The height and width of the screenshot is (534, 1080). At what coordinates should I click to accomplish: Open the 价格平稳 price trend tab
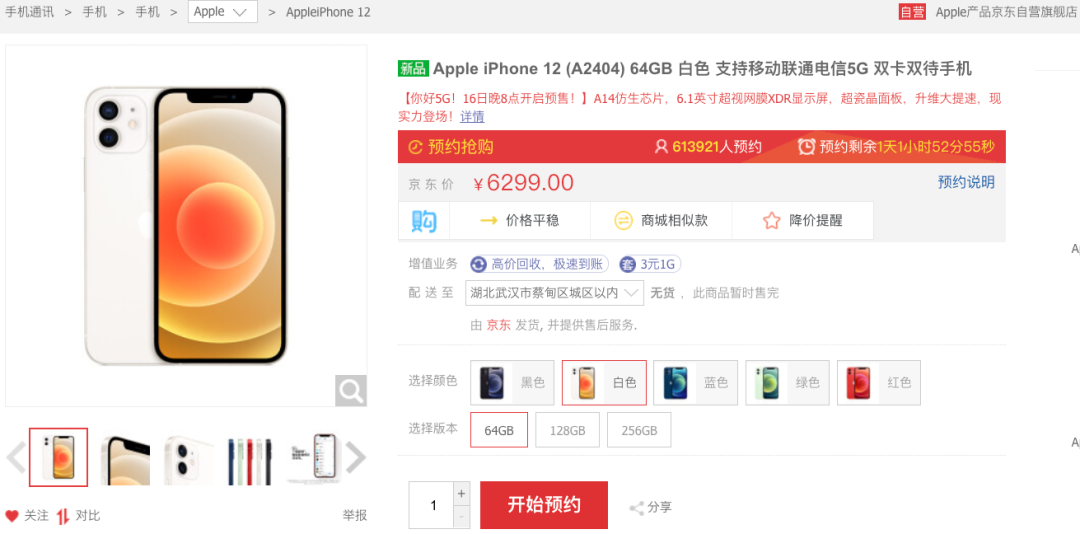click(520, 220)
